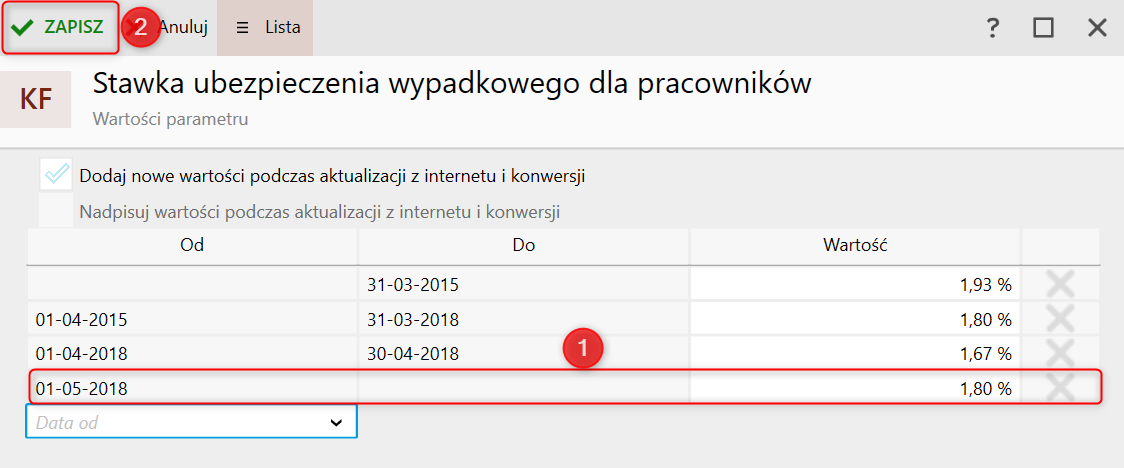Open help via the question mark icon
The image size is (1124, 468).
(x=992, y=28)
